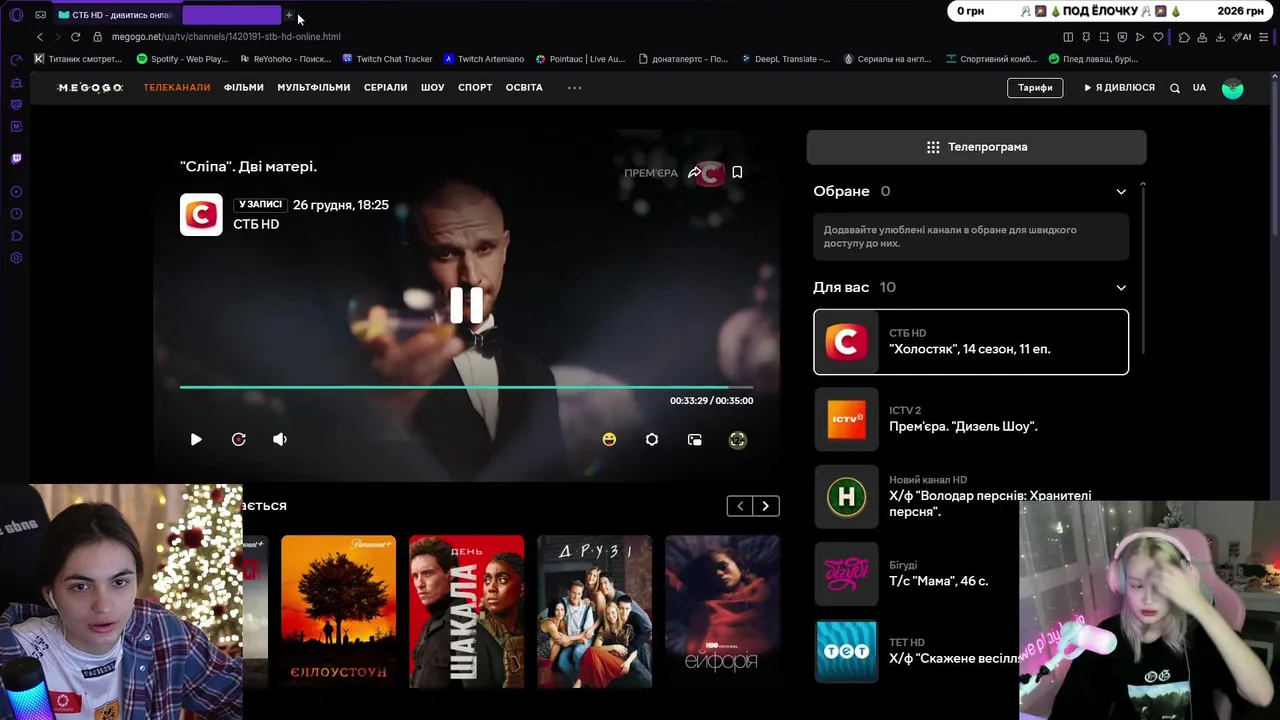Viewport: 1280px width, 720px height.
Task: Open the ТЕЛЕКАНАЛИ menu item
Action: click(x=176, y=87)
